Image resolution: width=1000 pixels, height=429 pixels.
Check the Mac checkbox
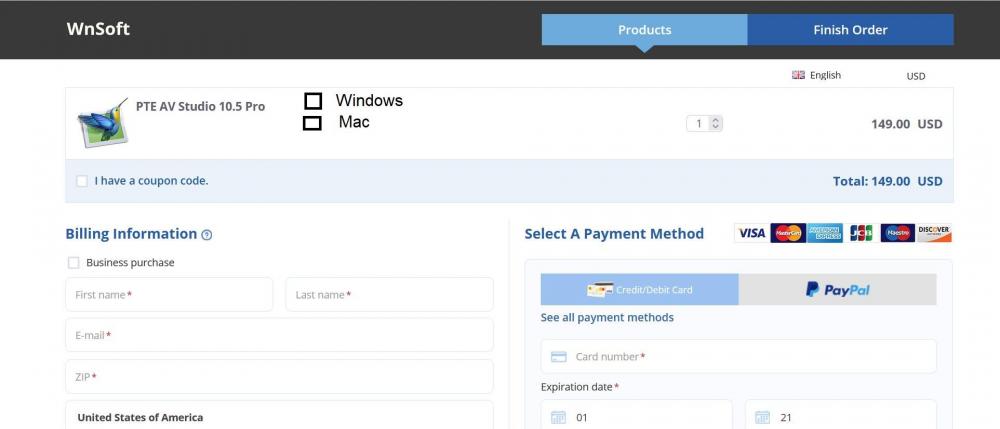tap(312, 123)
